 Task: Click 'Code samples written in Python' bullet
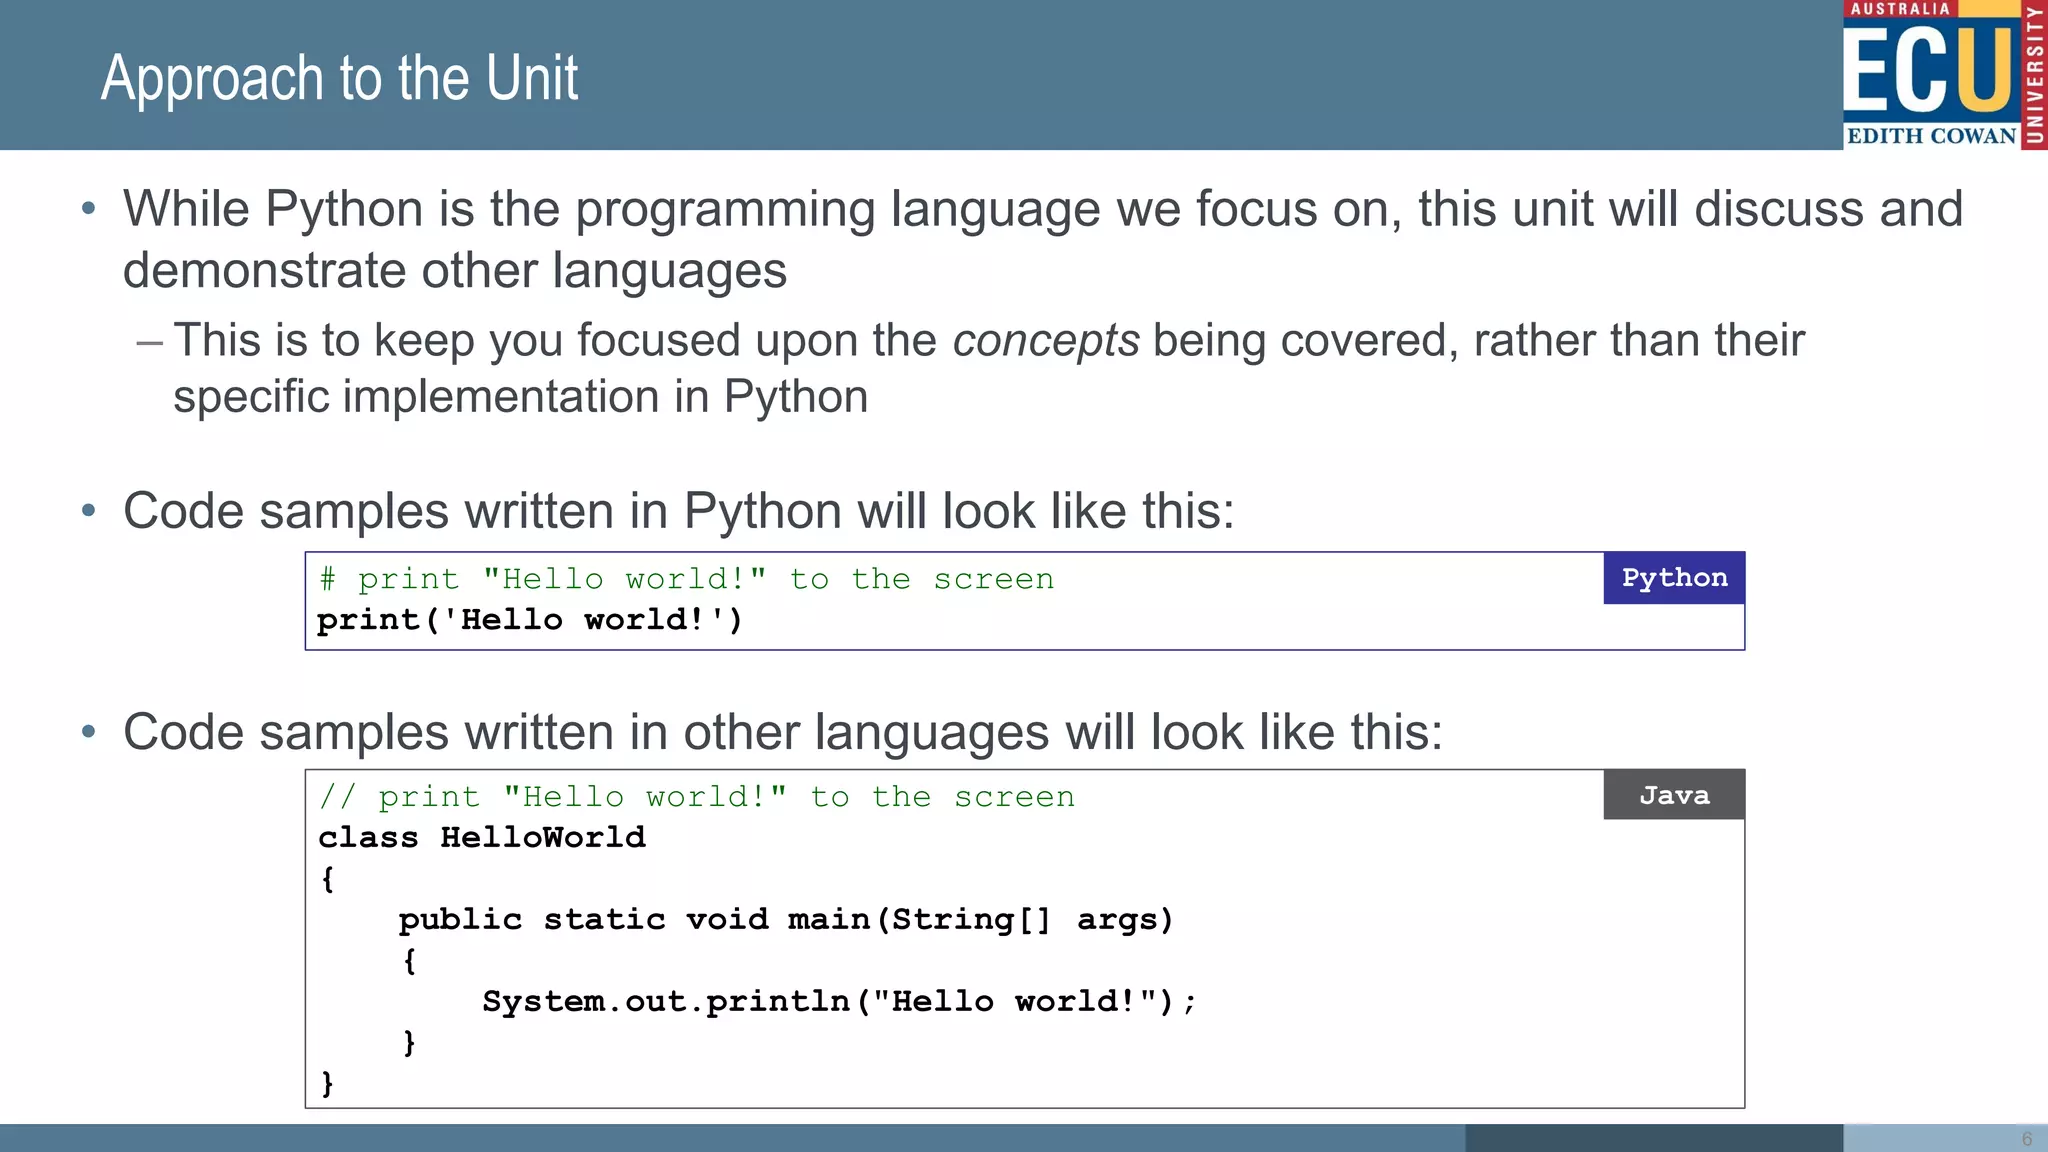coord(678,511)
